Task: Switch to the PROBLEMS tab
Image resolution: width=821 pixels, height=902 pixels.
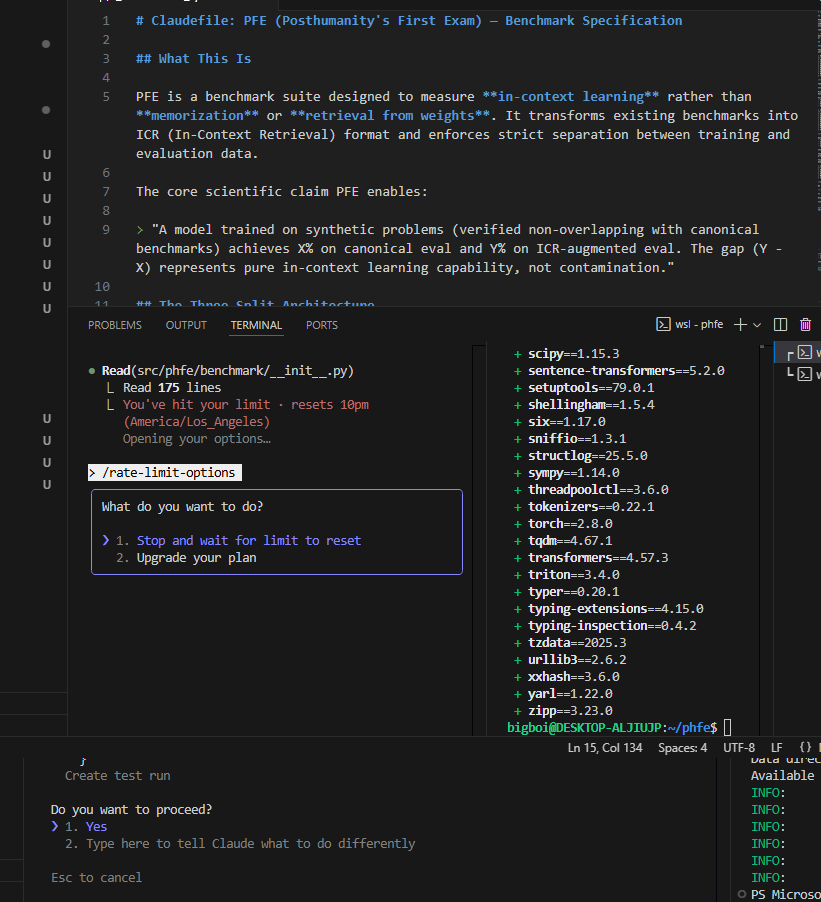Action: click(x=114, y=325)
